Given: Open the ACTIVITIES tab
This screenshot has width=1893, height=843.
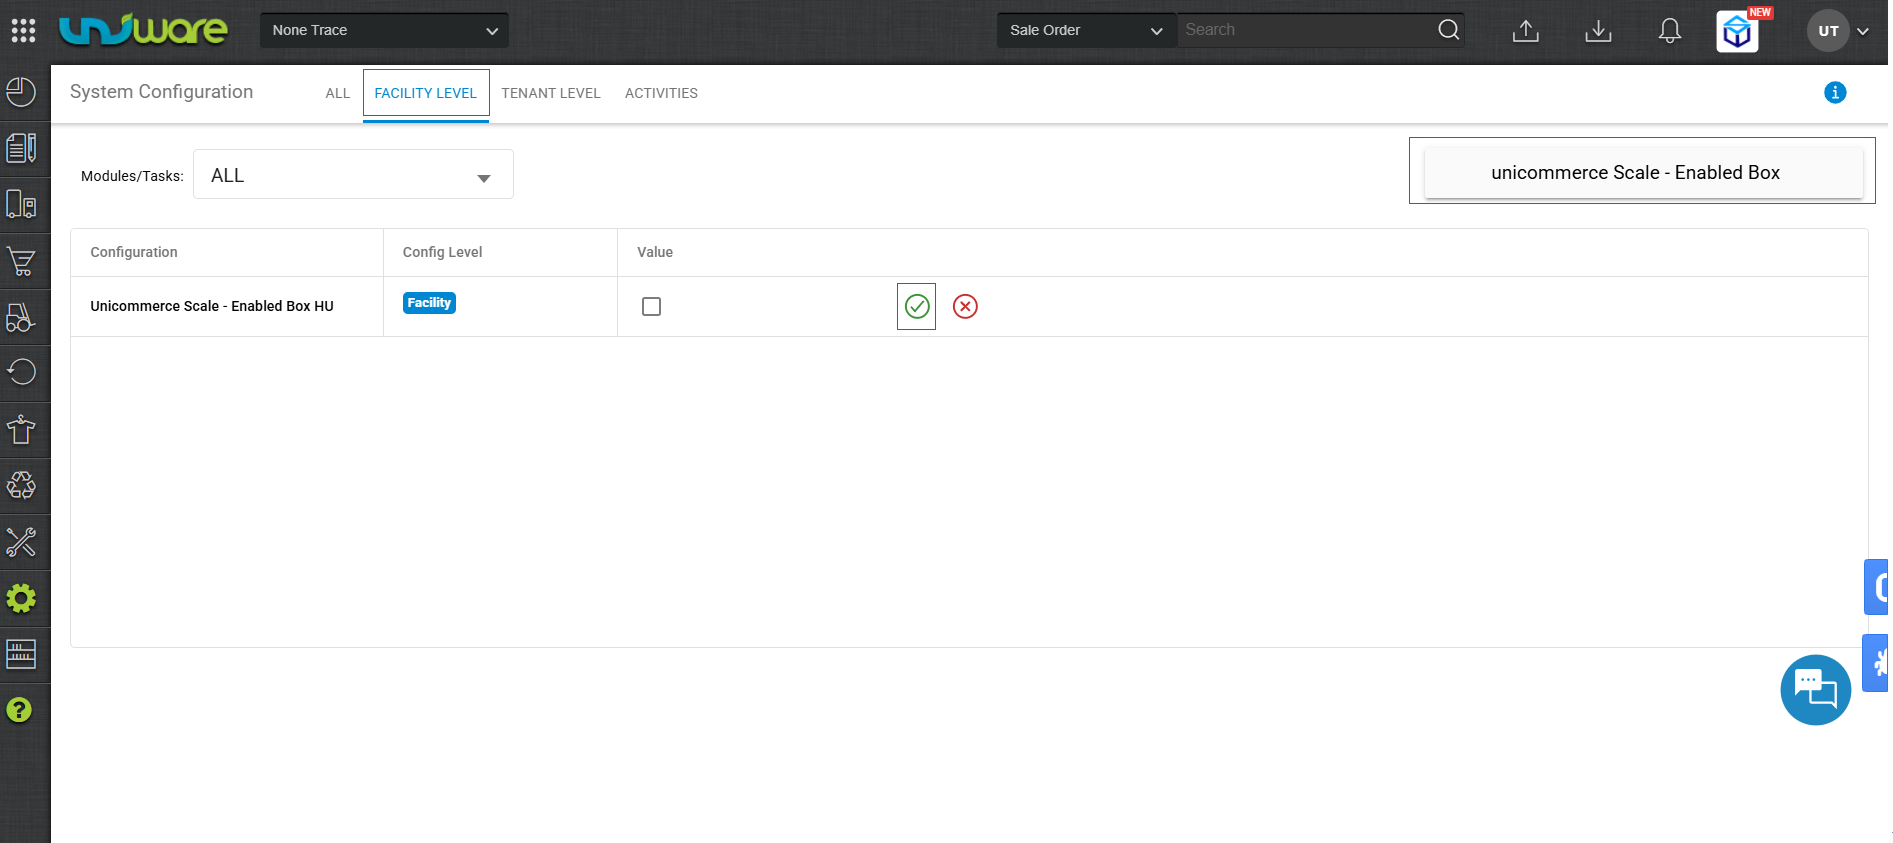Looking at the screenshot, I should click(x=661, y=93).
